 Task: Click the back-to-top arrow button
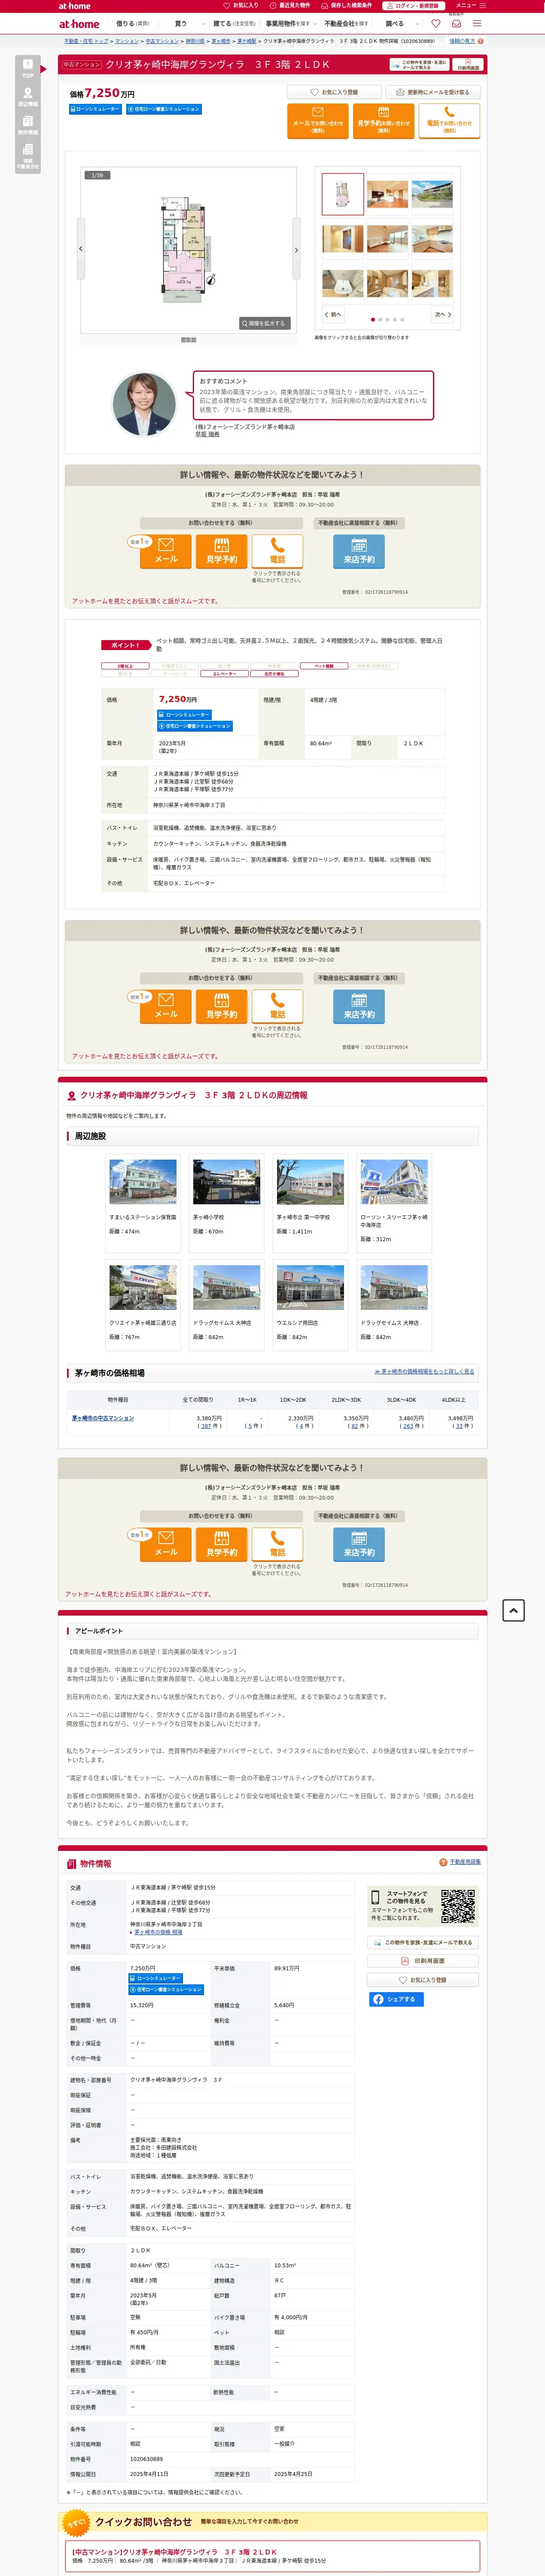[x=513, y=1610]
